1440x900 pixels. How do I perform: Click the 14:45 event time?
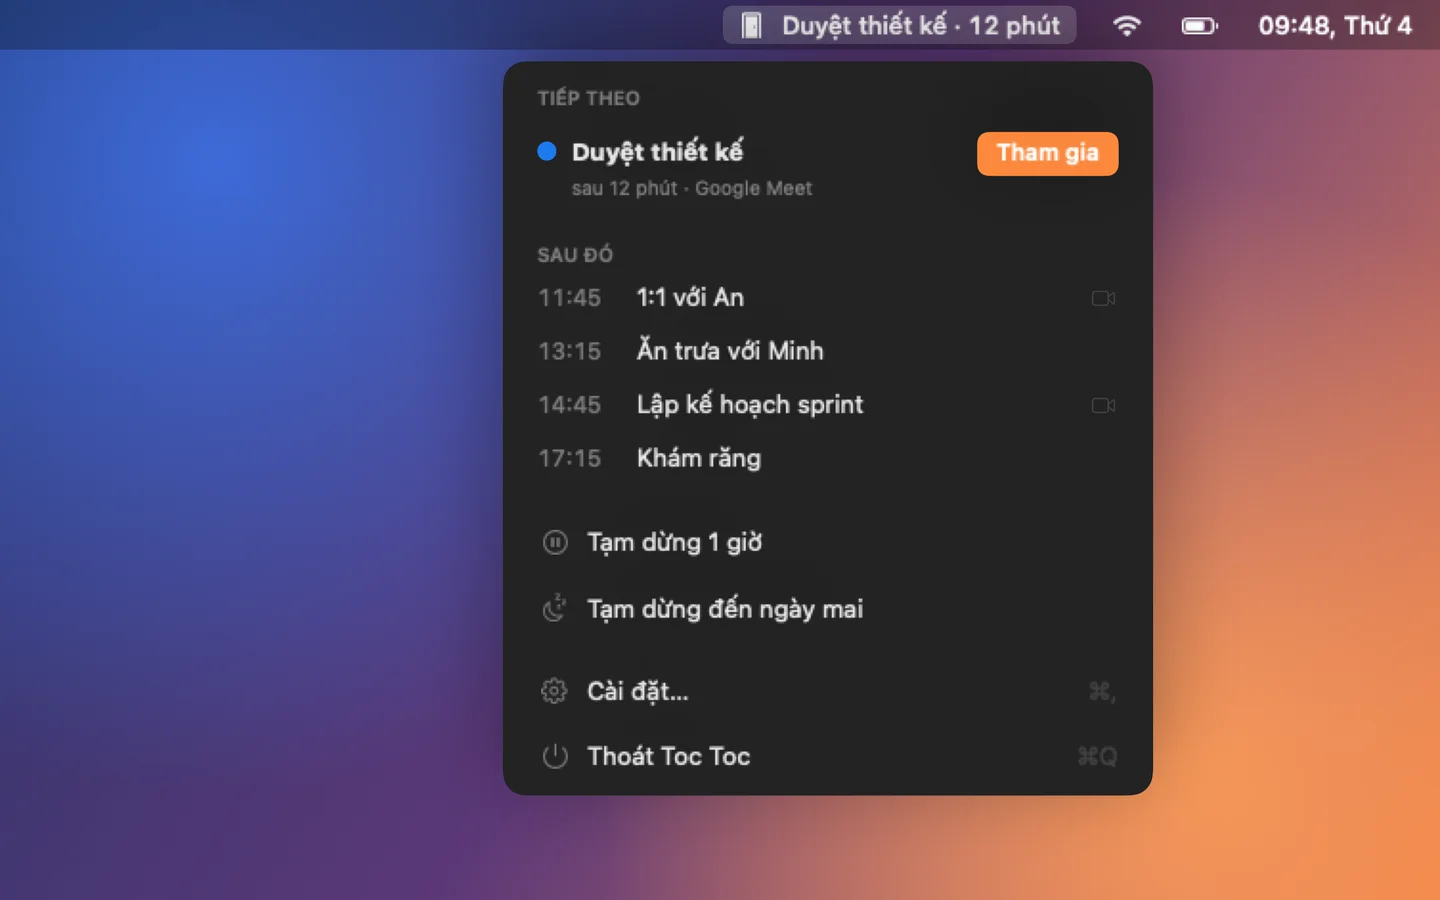569,405
